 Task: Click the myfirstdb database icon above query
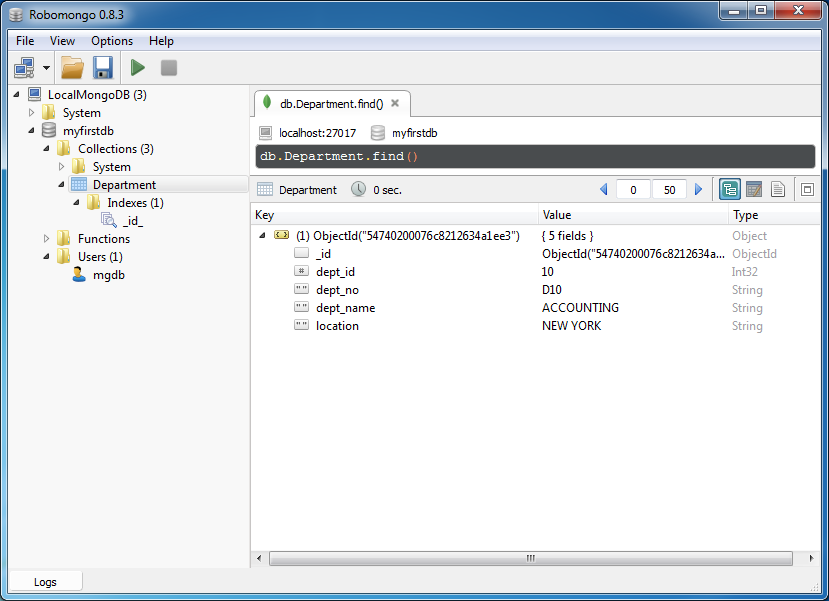point(377,133)
